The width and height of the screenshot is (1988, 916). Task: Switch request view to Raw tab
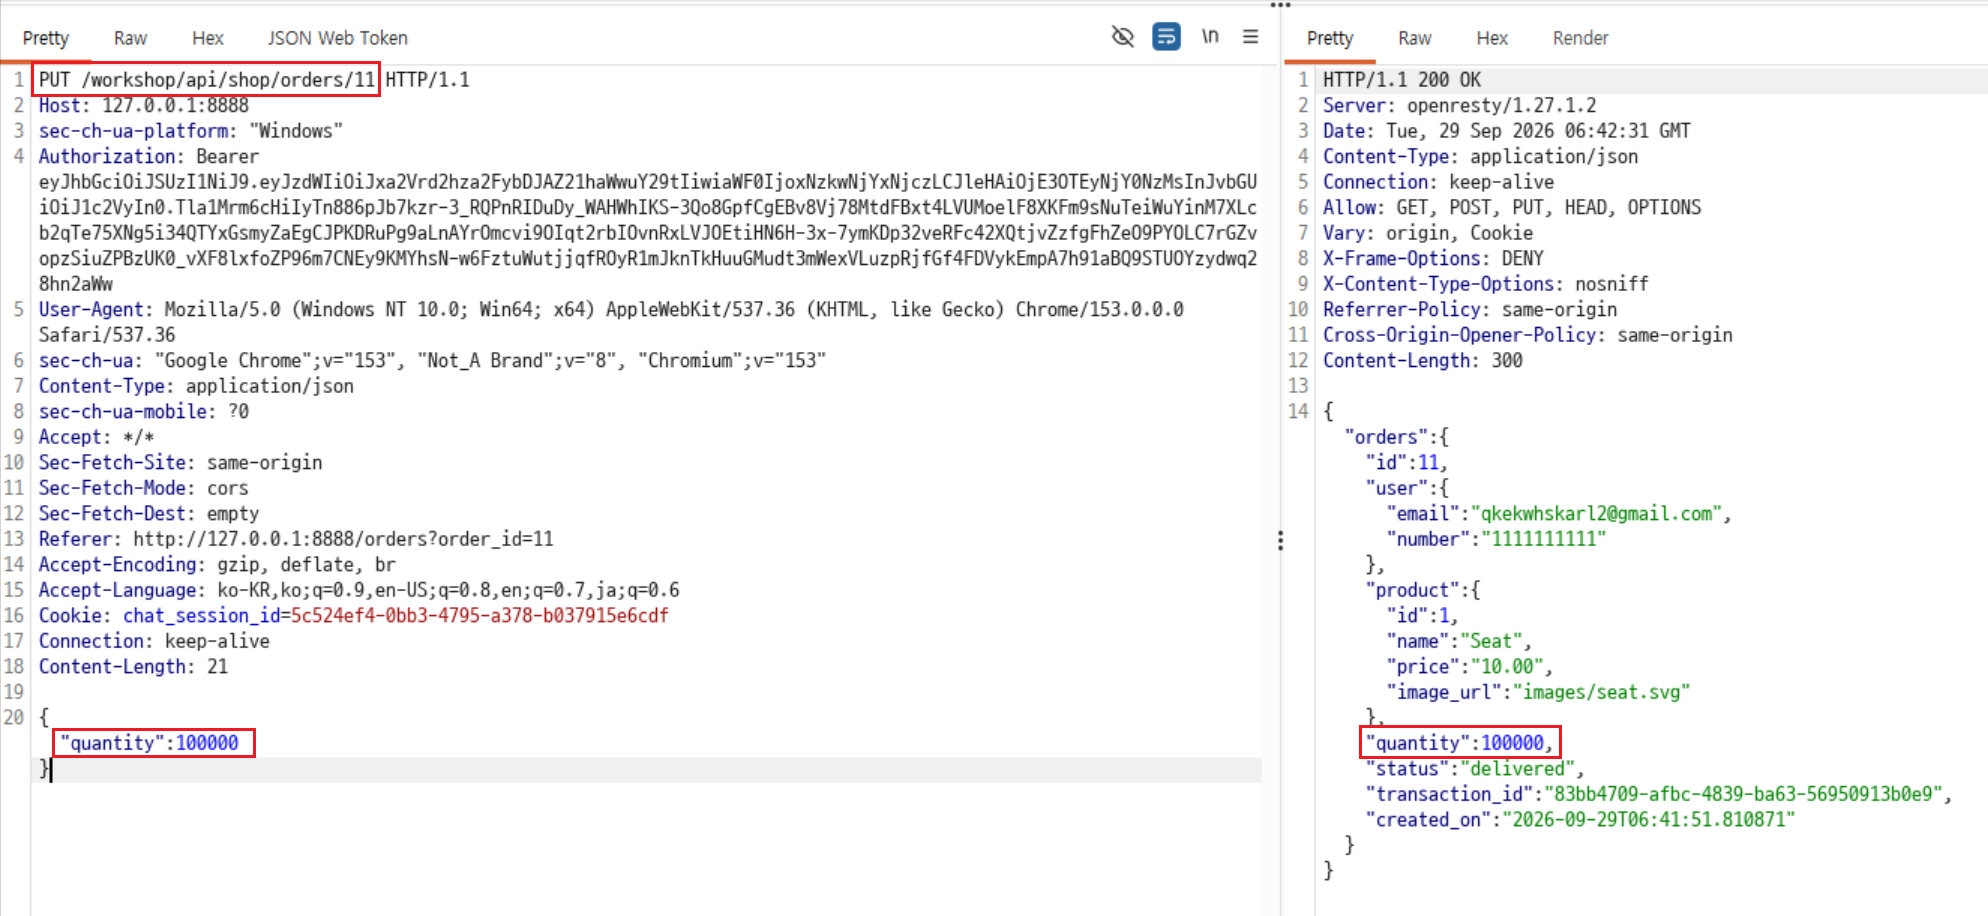point(130,38)
